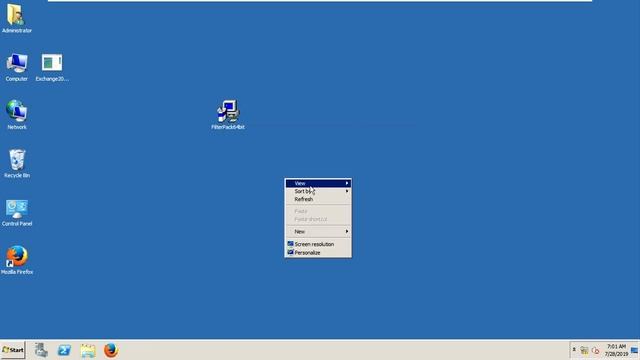Click the Personalize menu item icon
The width and height of the screenshot is (640, 360).
click(x=290, y=252)
